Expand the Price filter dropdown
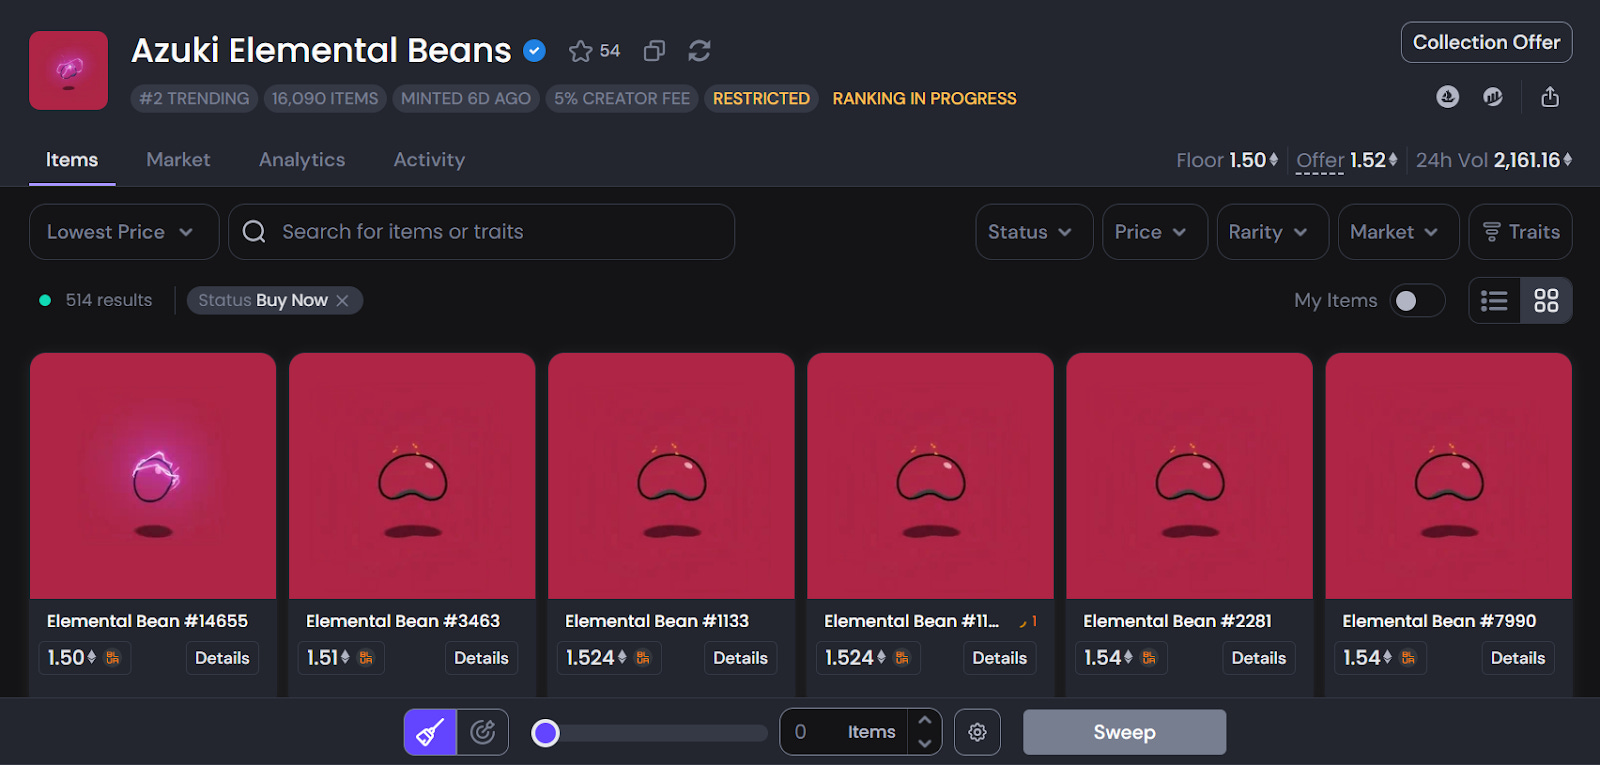The height and width of the screenshot is (765, 1600). click(1155, 232)
